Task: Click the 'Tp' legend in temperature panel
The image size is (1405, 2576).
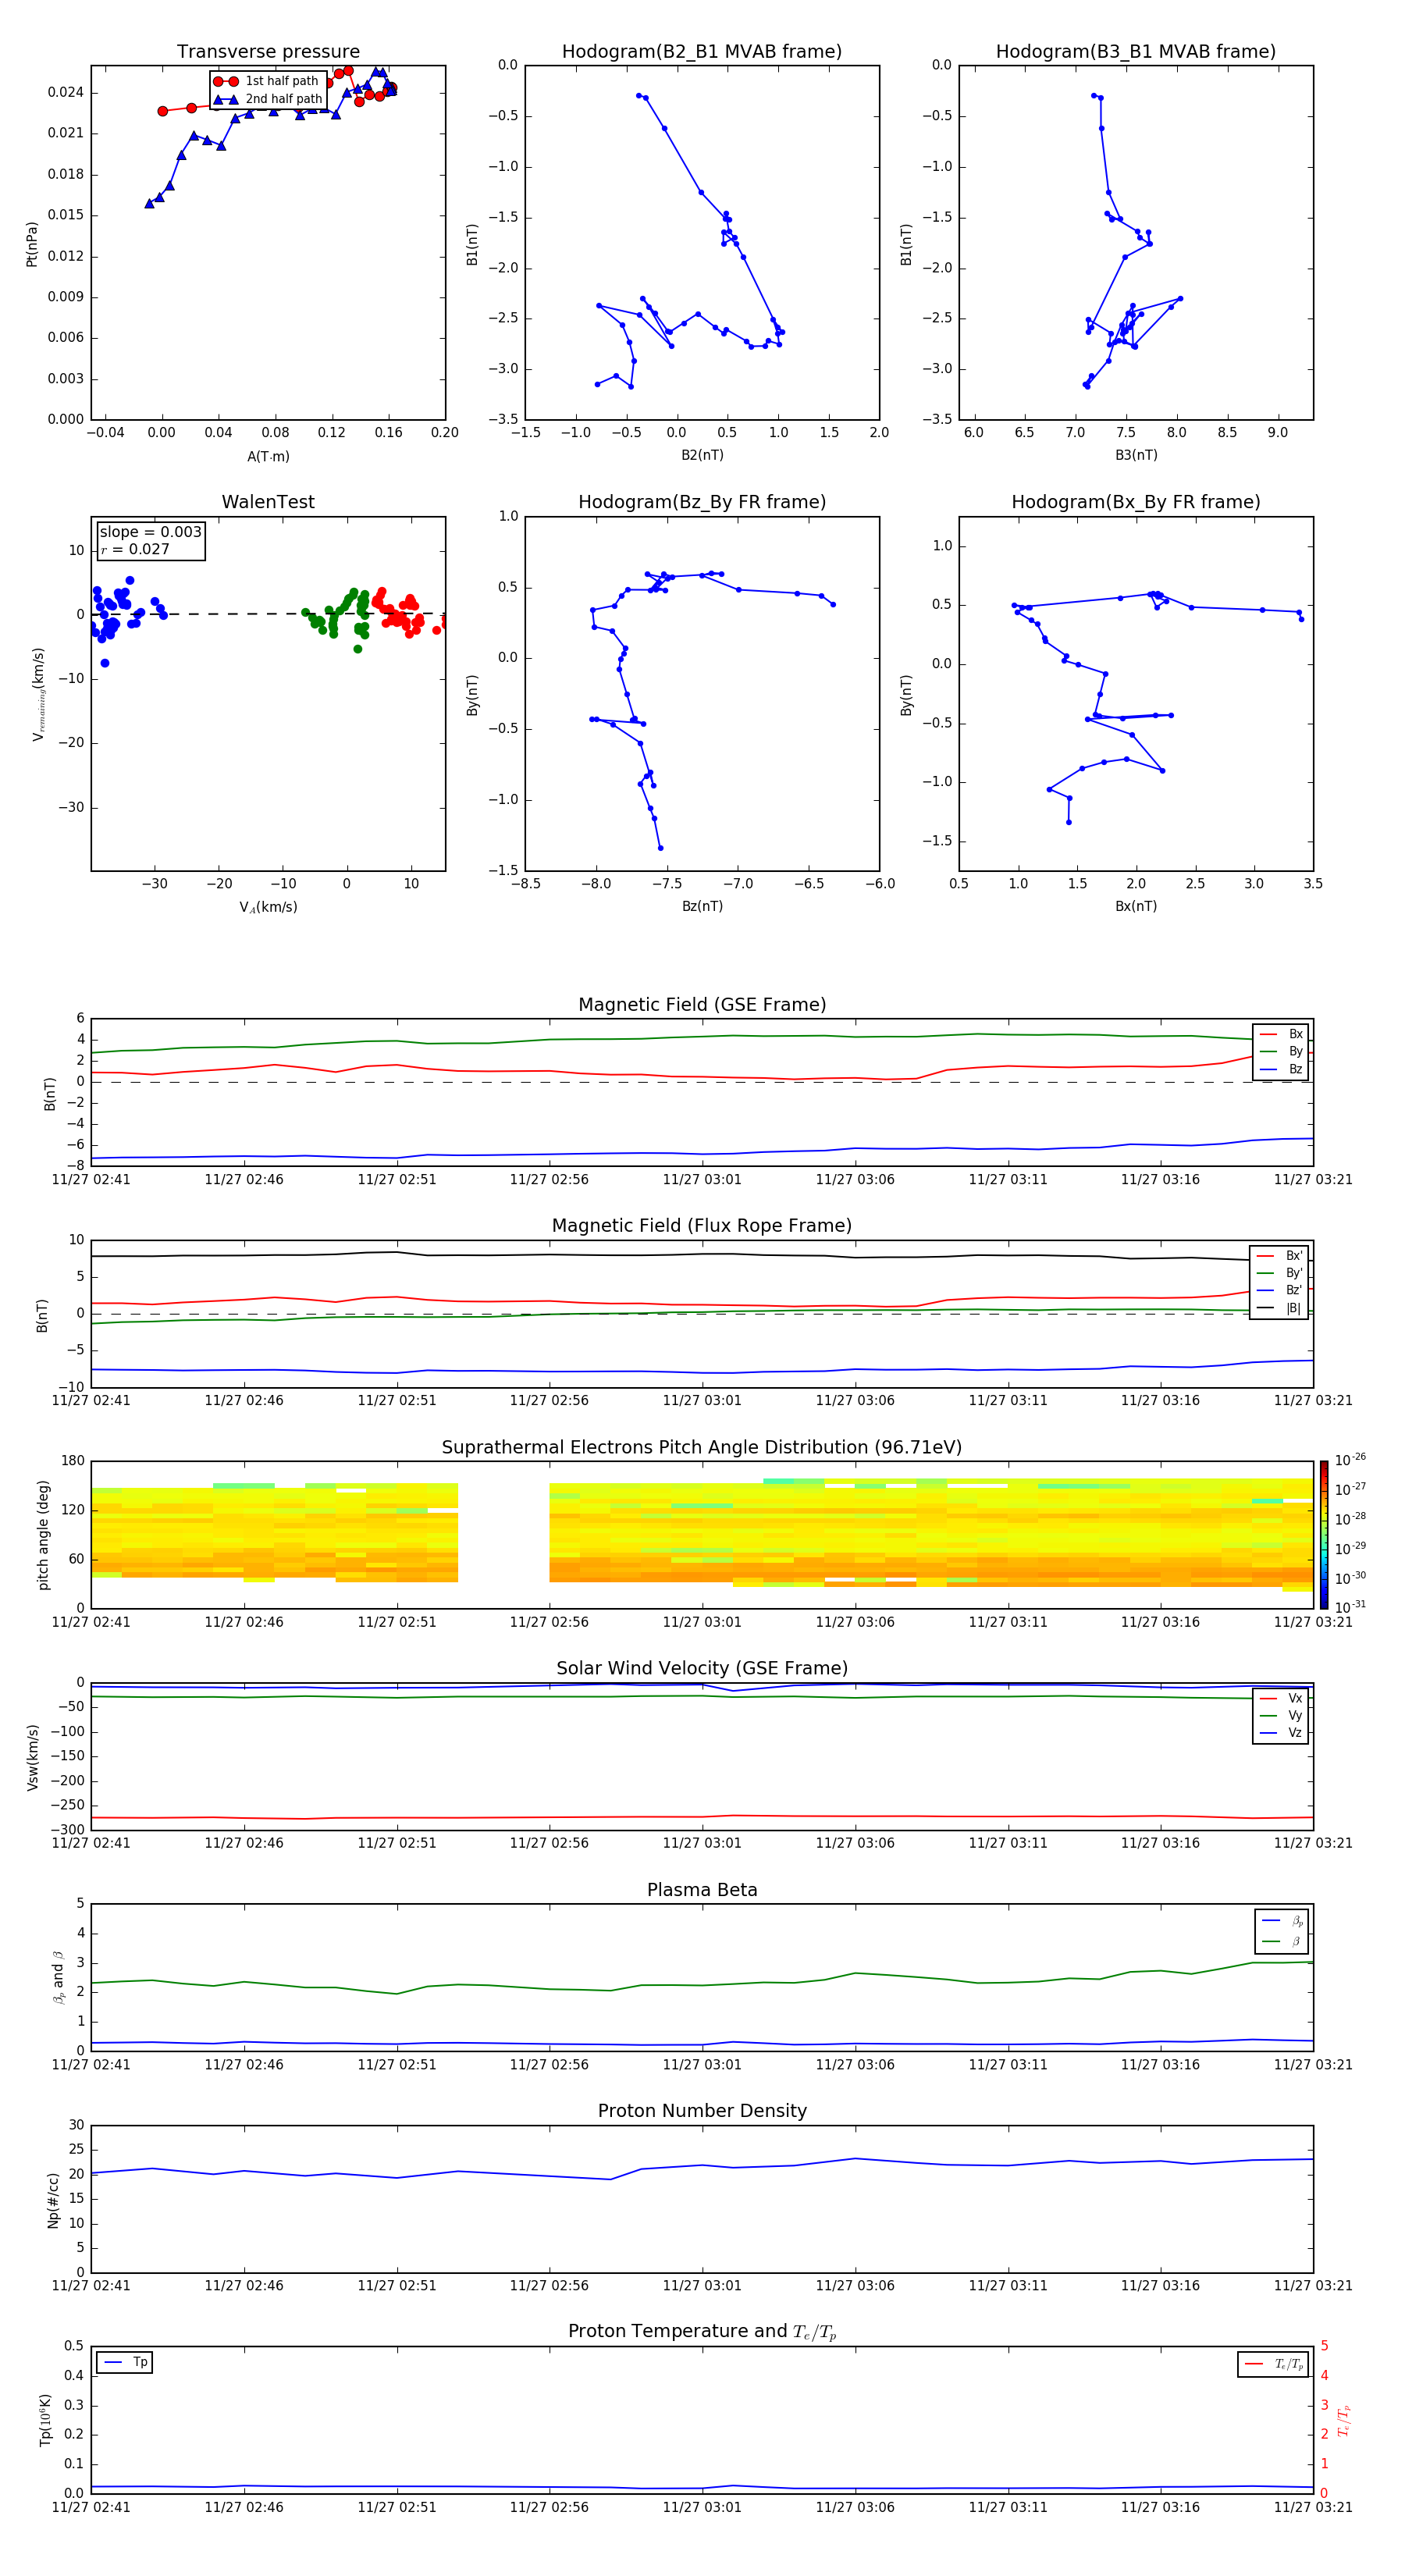Action: [x=125, y=2363]
